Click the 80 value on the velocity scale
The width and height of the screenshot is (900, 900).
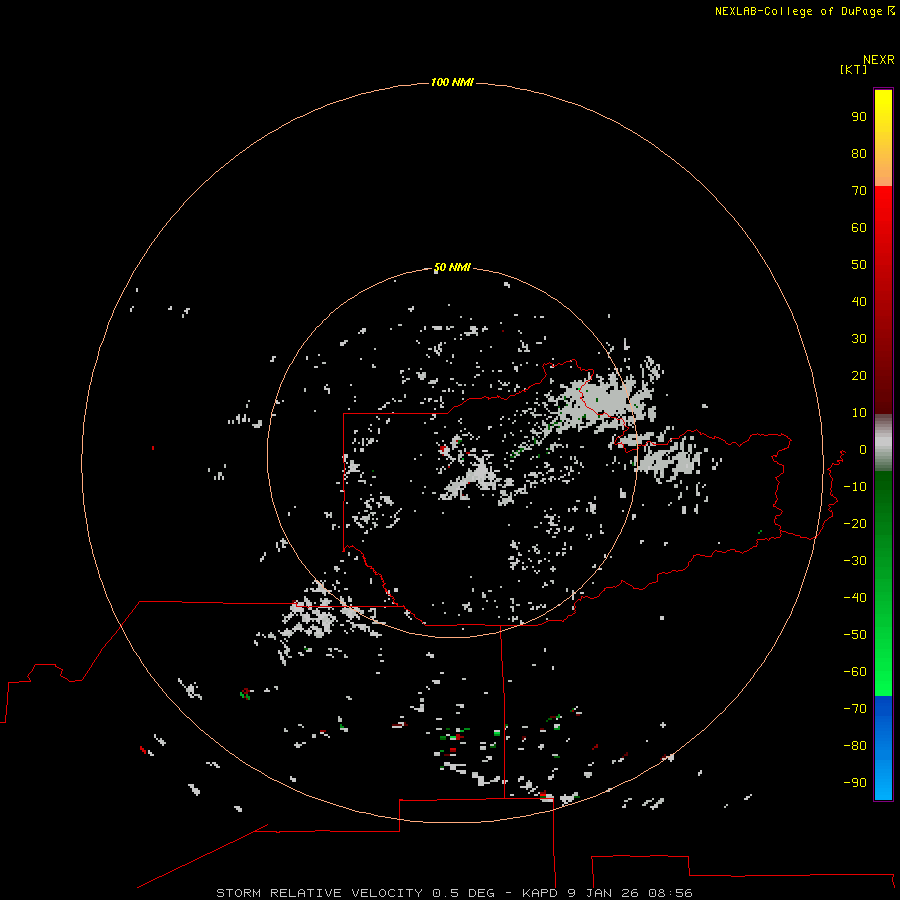click(x=859, y=153)
